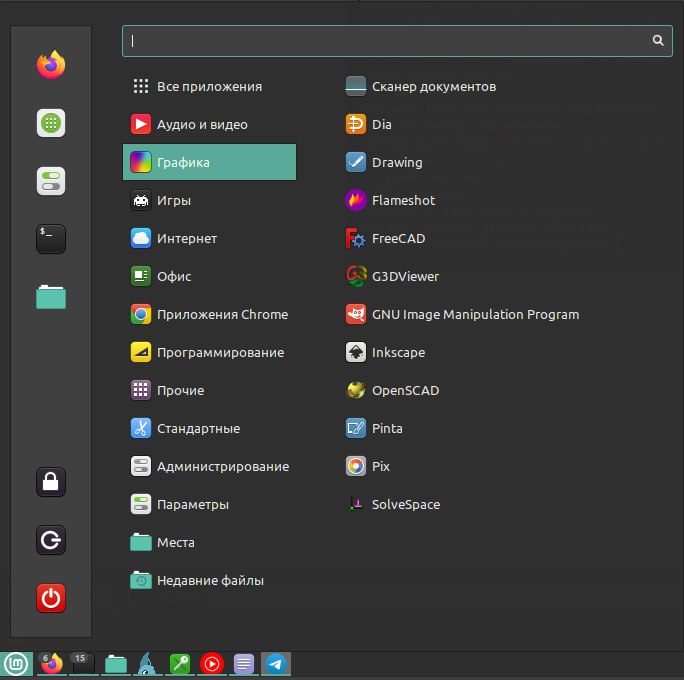Launch Inkscape vector editor

(385, 352)
